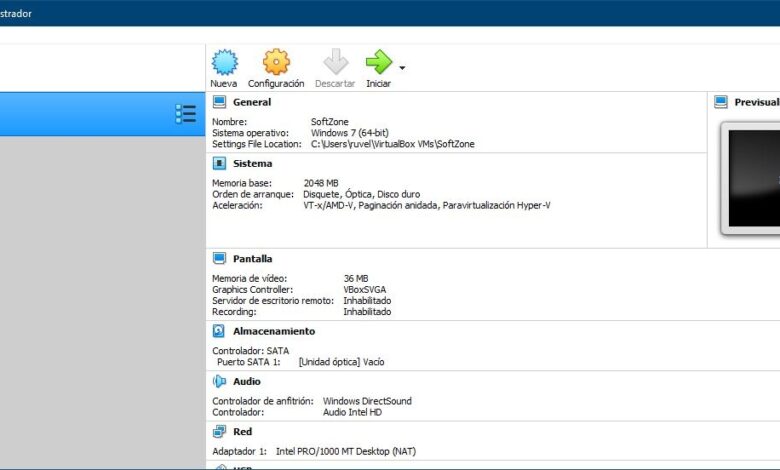
Task: Click the Puerto SATA 1 label
Action: click(x=248, y=362)
